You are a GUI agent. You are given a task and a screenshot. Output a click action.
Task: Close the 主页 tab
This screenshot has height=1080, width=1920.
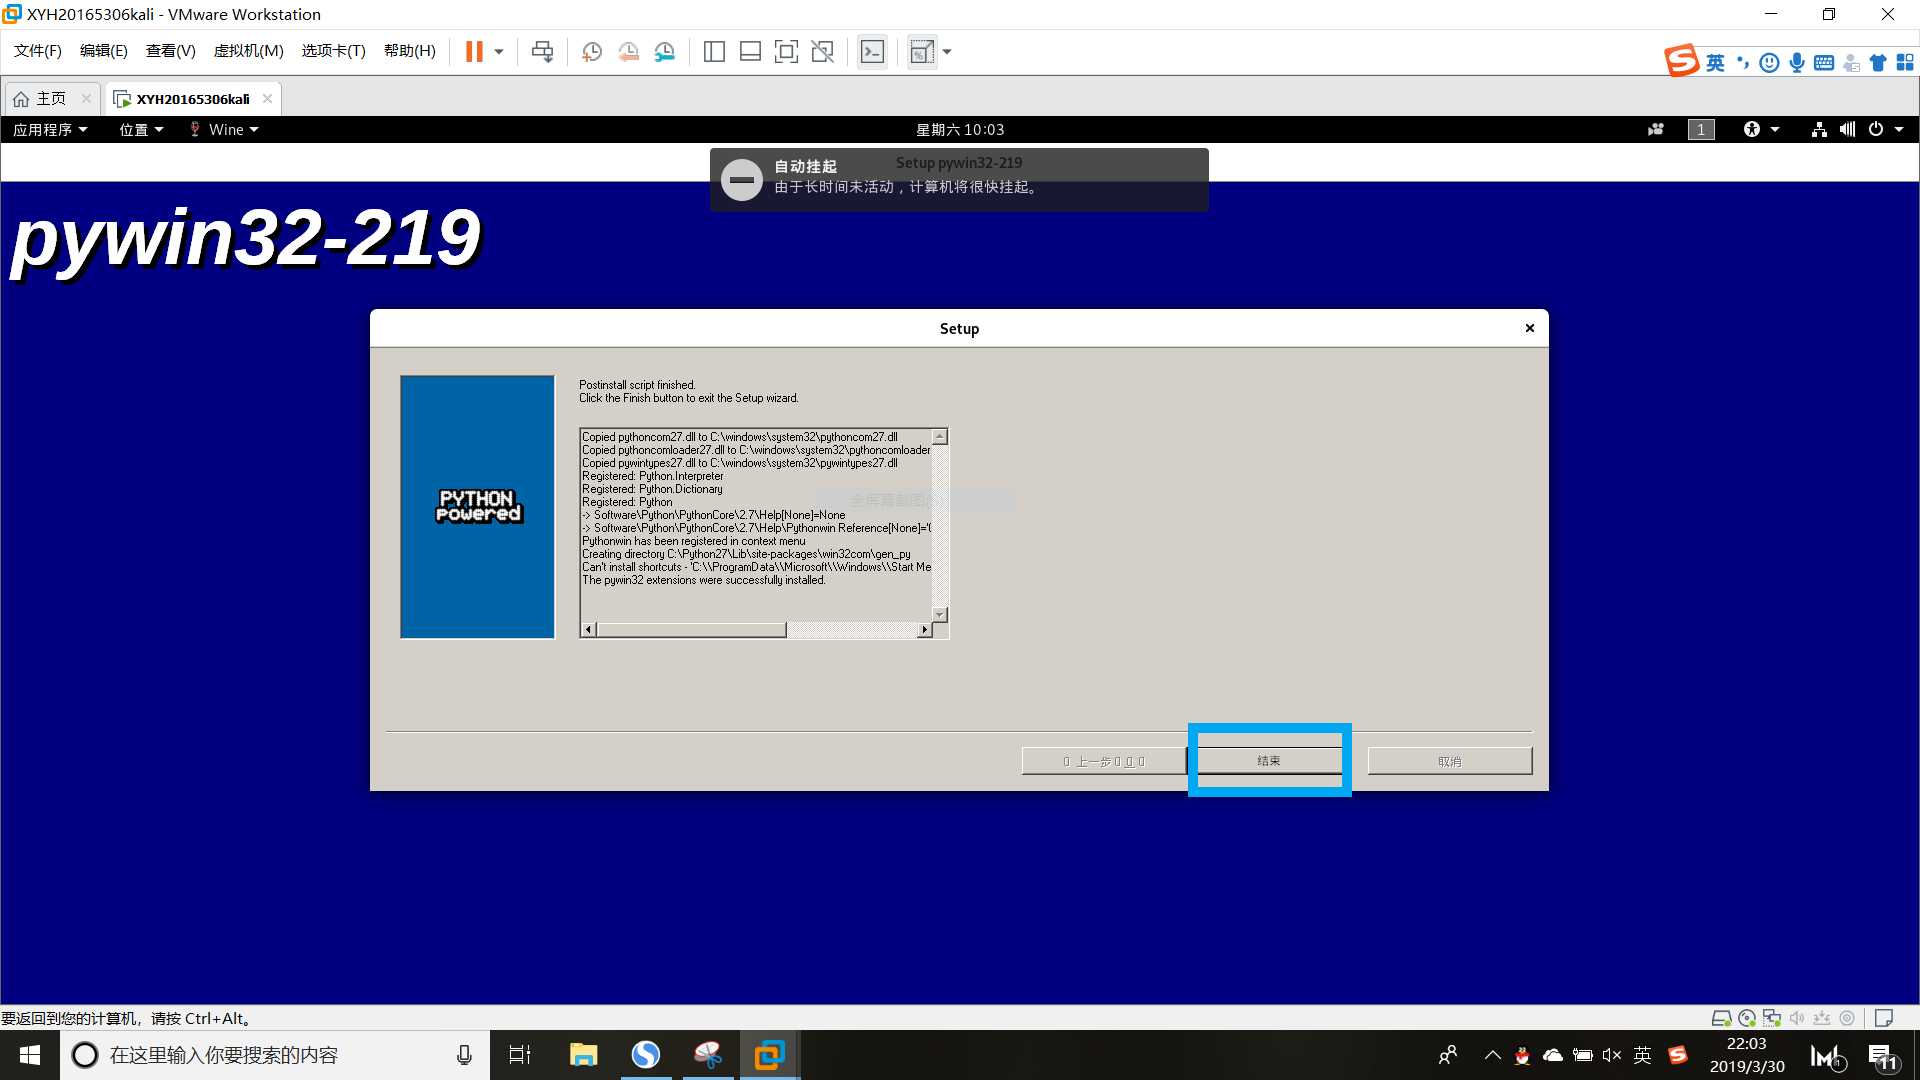pos(86,98)
